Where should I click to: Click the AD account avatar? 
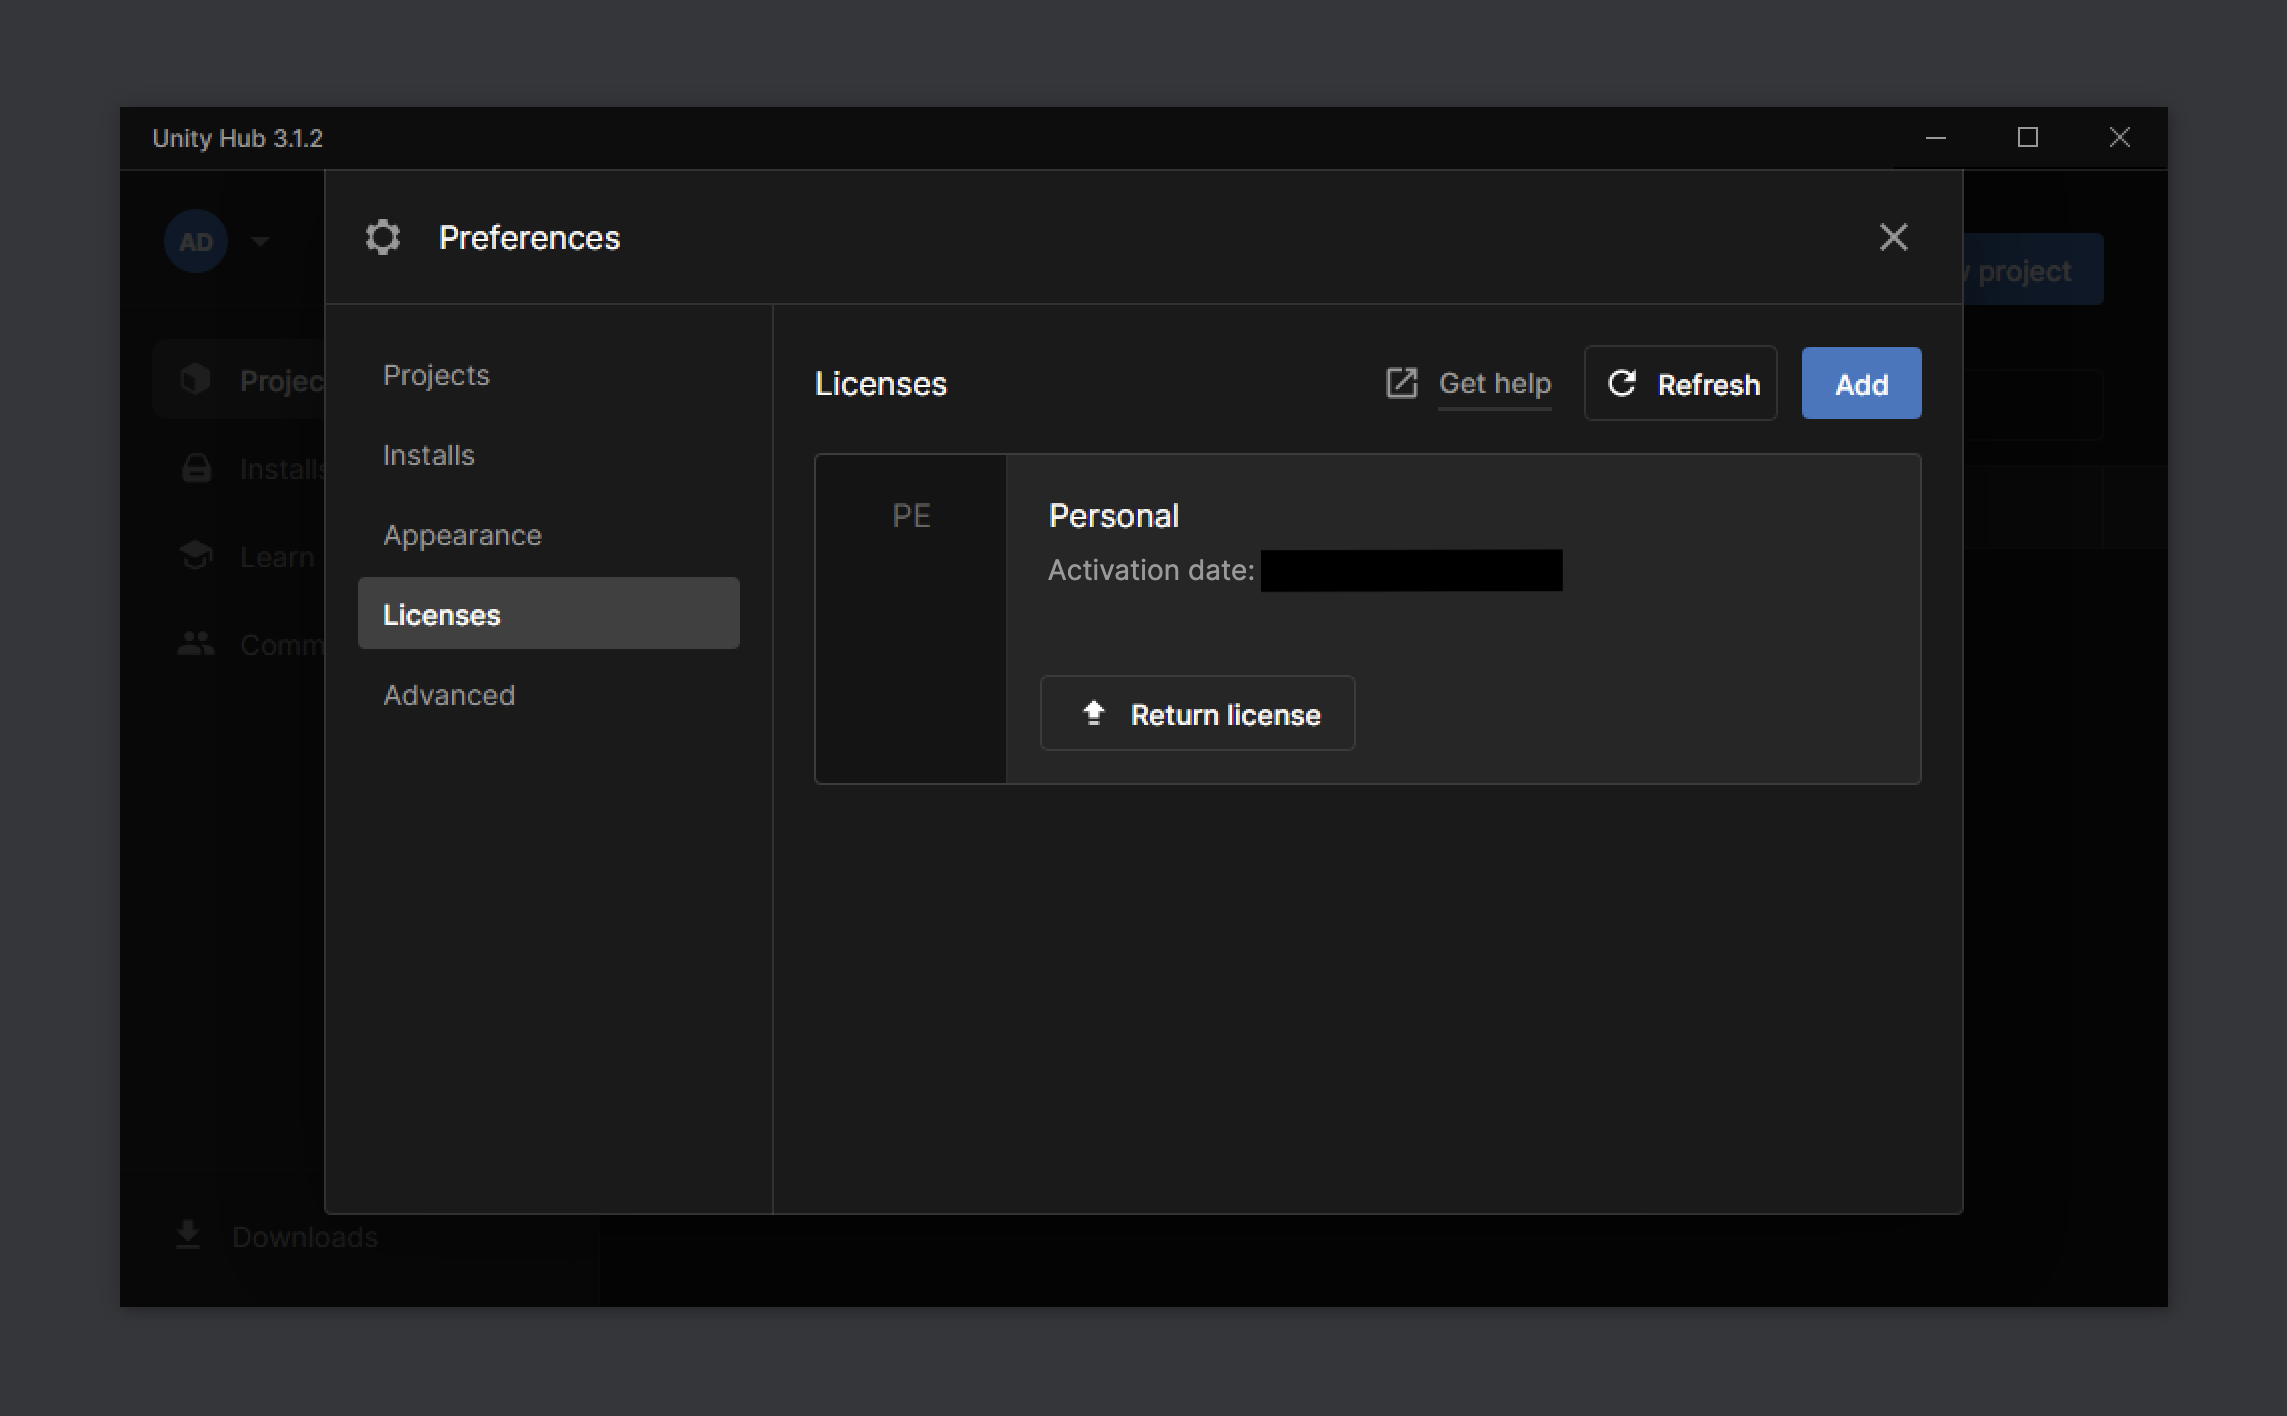[x=196, y=241]
